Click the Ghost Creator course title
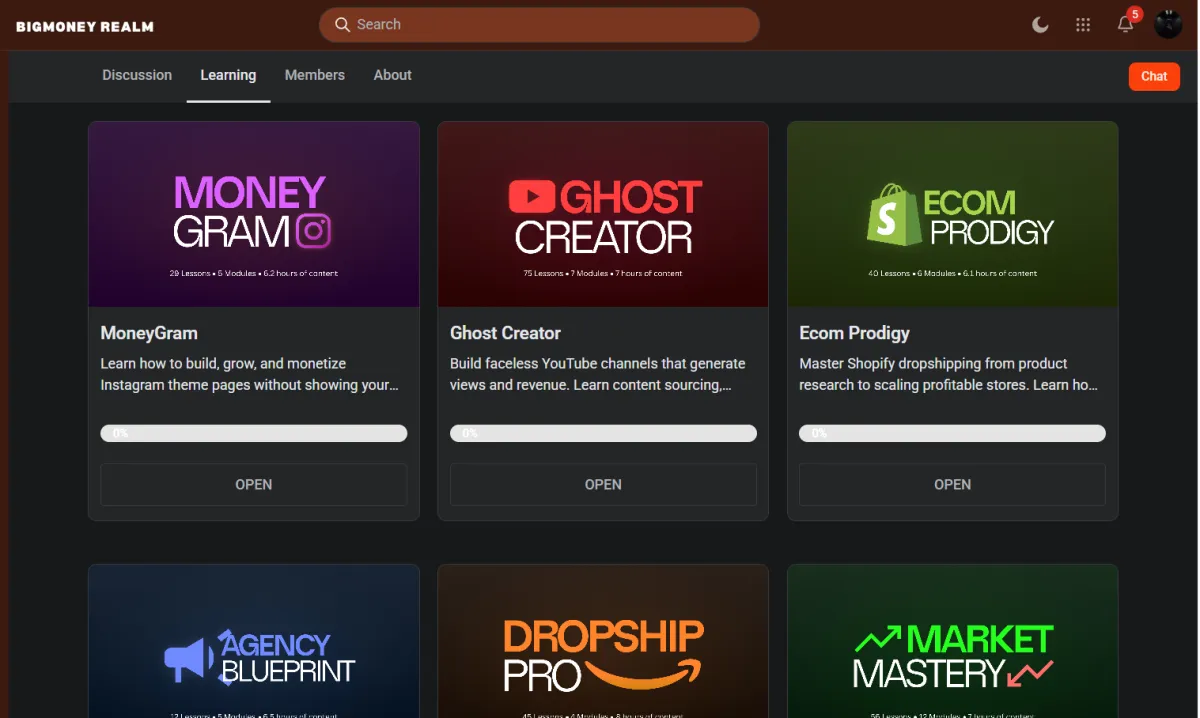The height and width of the screenshot is (718, 1200). [x=505, y=333]
